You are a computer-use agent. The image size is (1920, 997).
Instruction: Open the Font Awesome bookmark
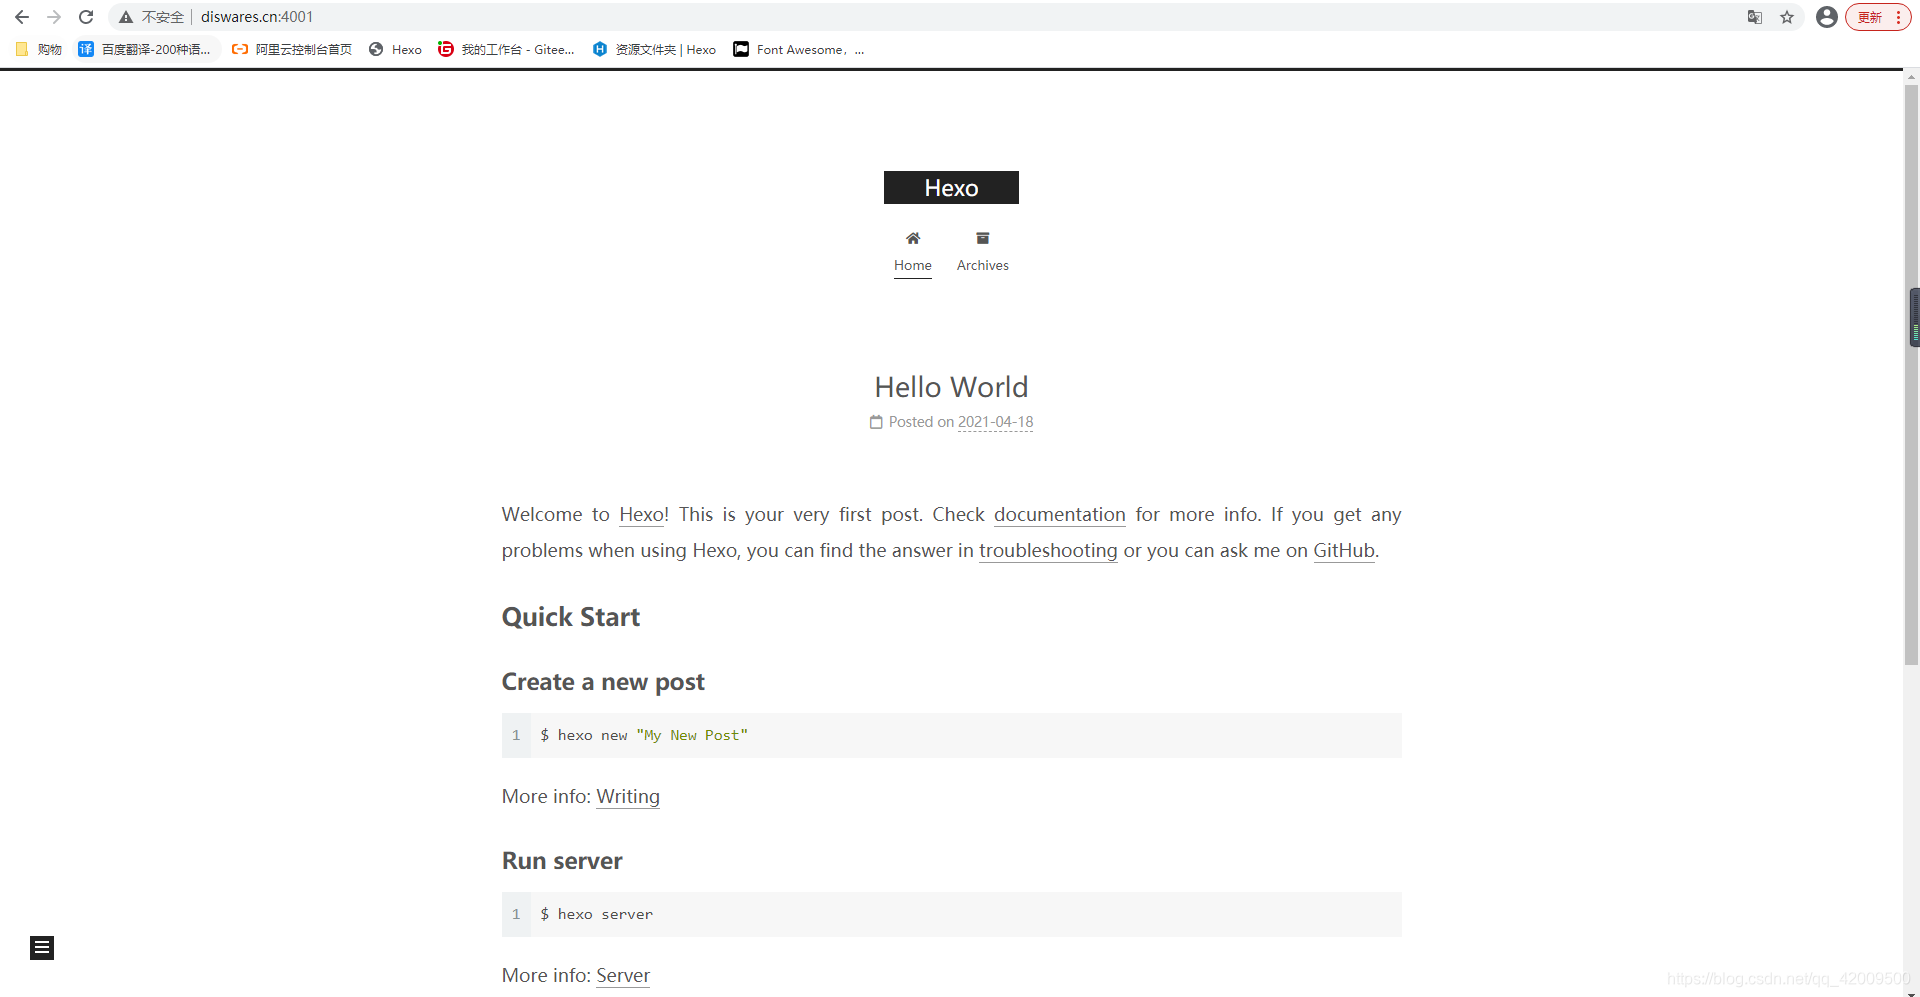(x=798, y=49)
